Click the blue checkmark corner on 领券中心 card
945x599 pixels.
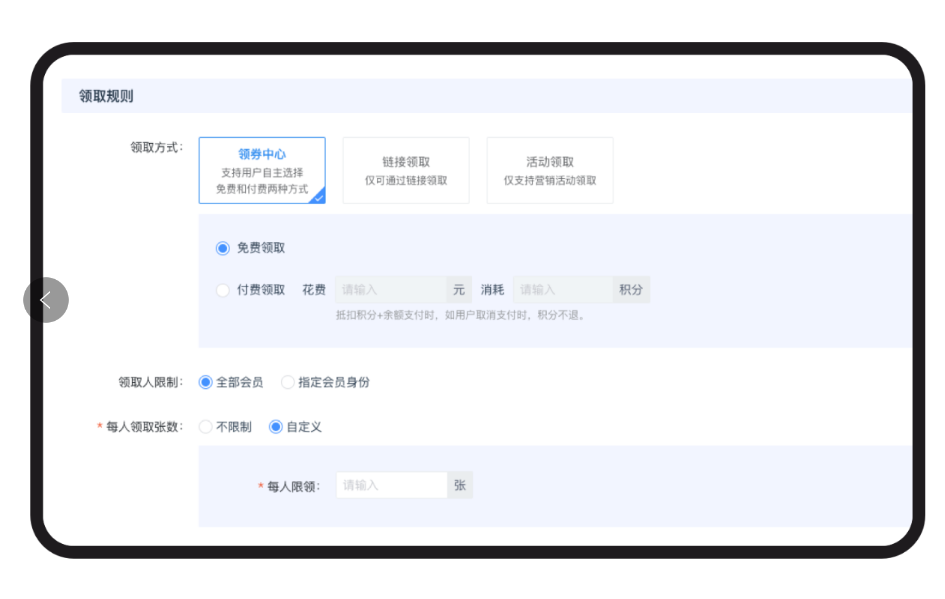318,197
